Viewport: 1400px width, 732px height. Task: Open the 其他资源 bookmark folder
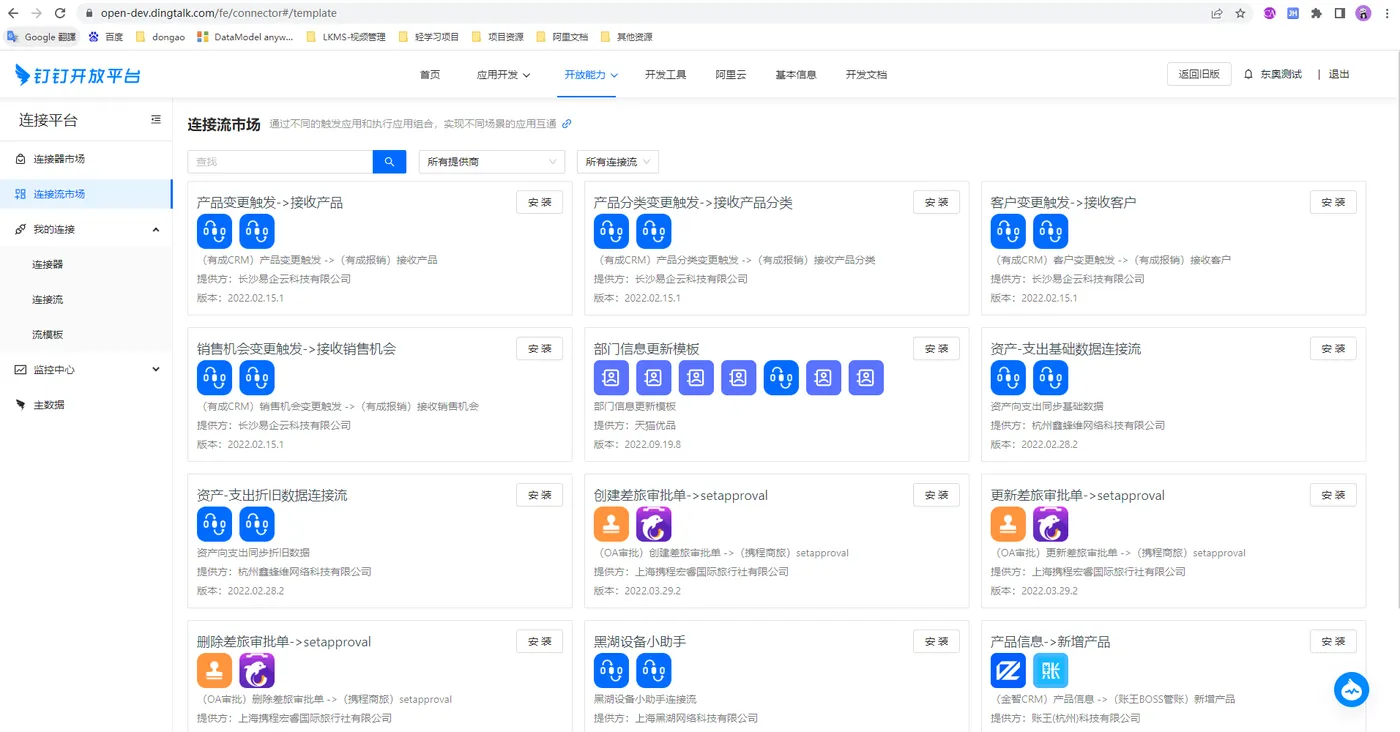pyautogui.click(x=626, y=37)
